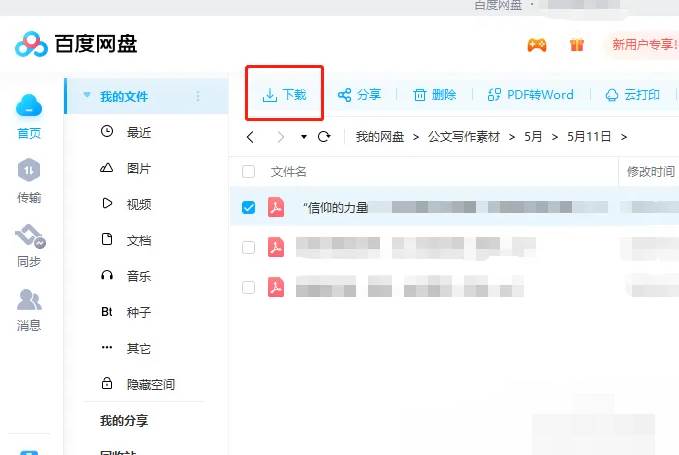
Task: Open the game controller icon
Action: (537, 45)
